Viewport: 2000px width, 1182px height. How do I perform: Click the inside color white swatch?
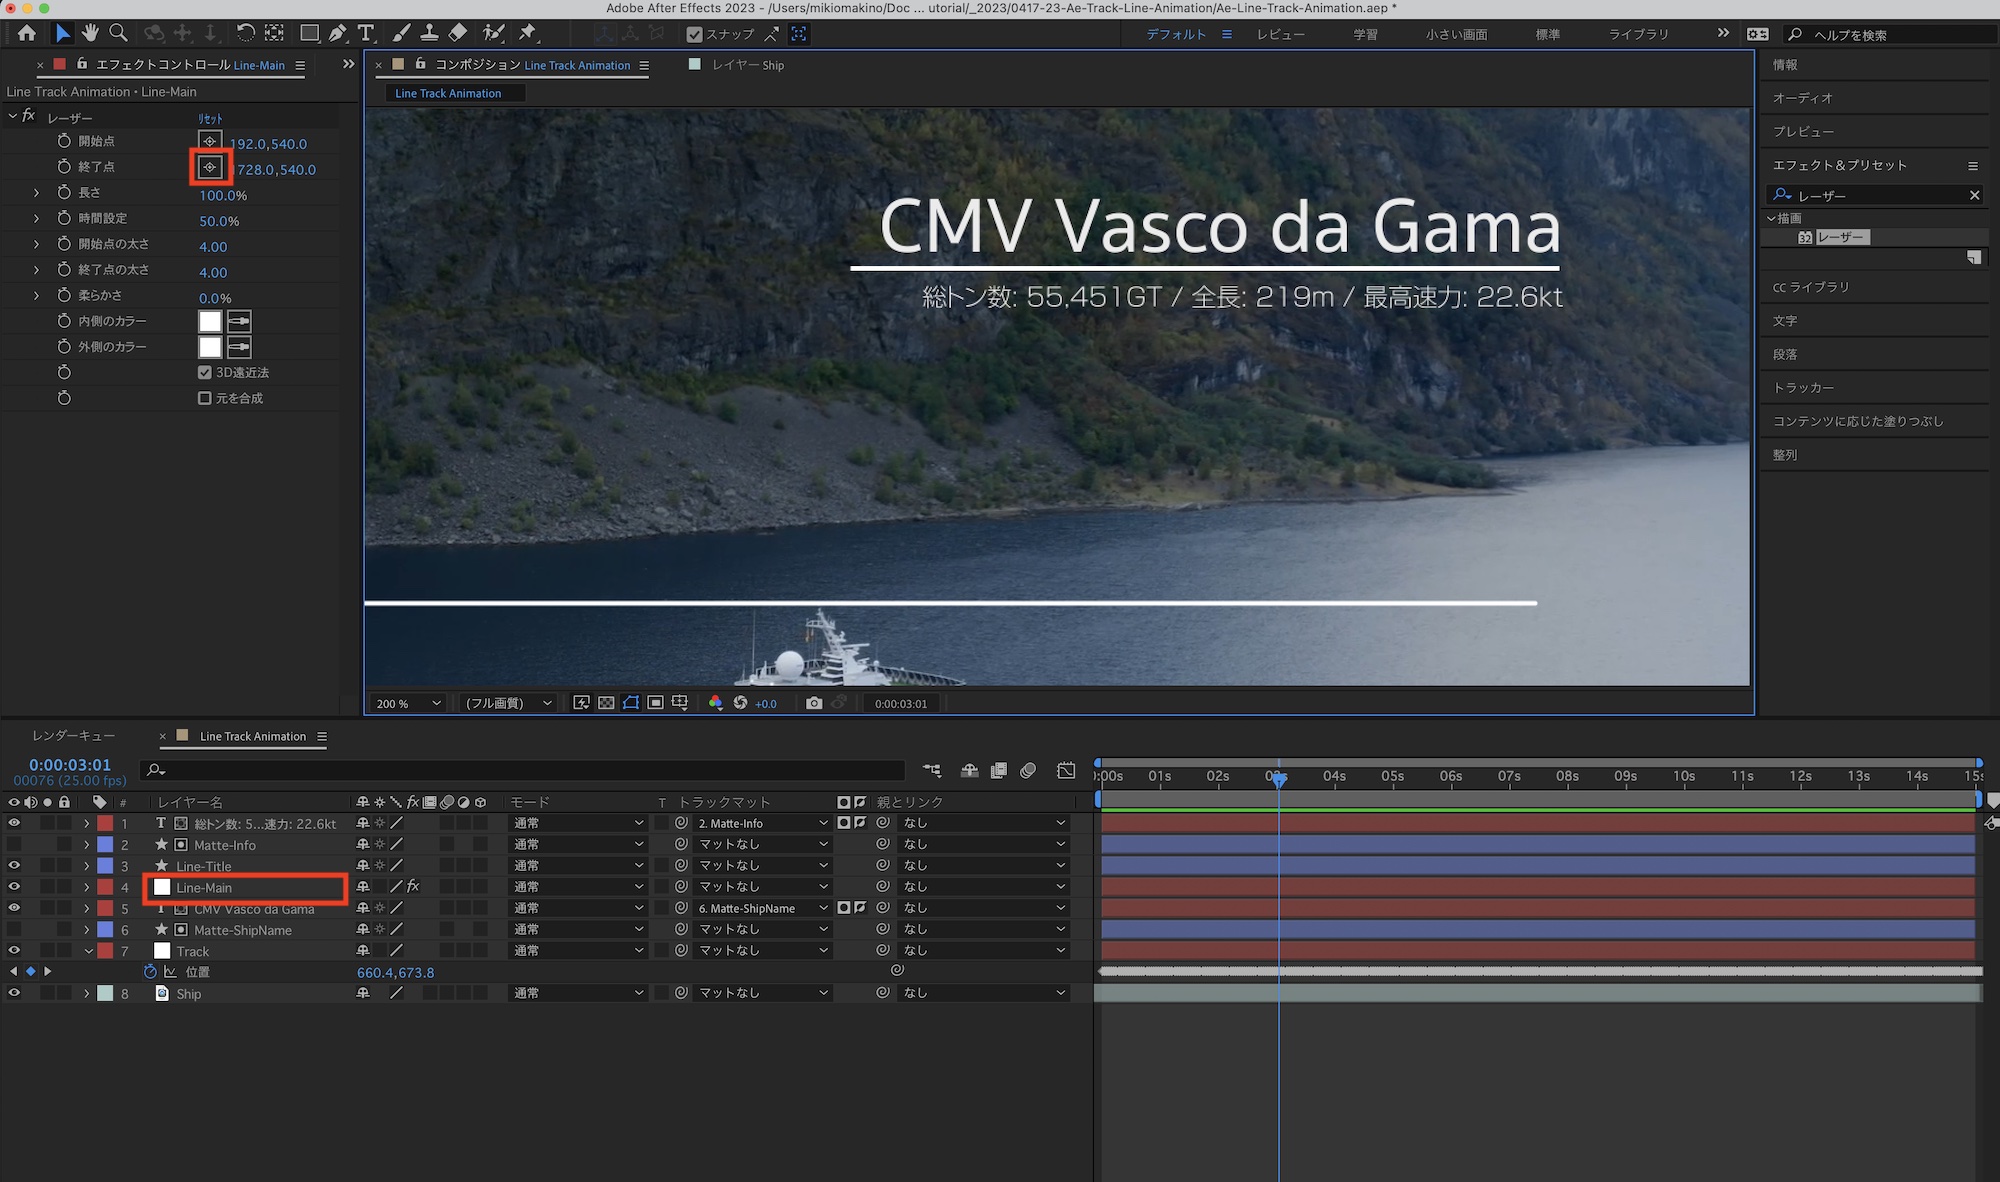pos(210,321)
